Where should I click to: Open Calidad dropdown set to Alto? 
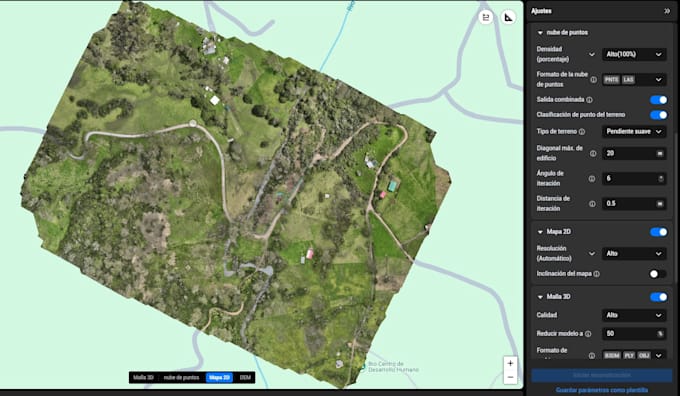tap(634, 315)
